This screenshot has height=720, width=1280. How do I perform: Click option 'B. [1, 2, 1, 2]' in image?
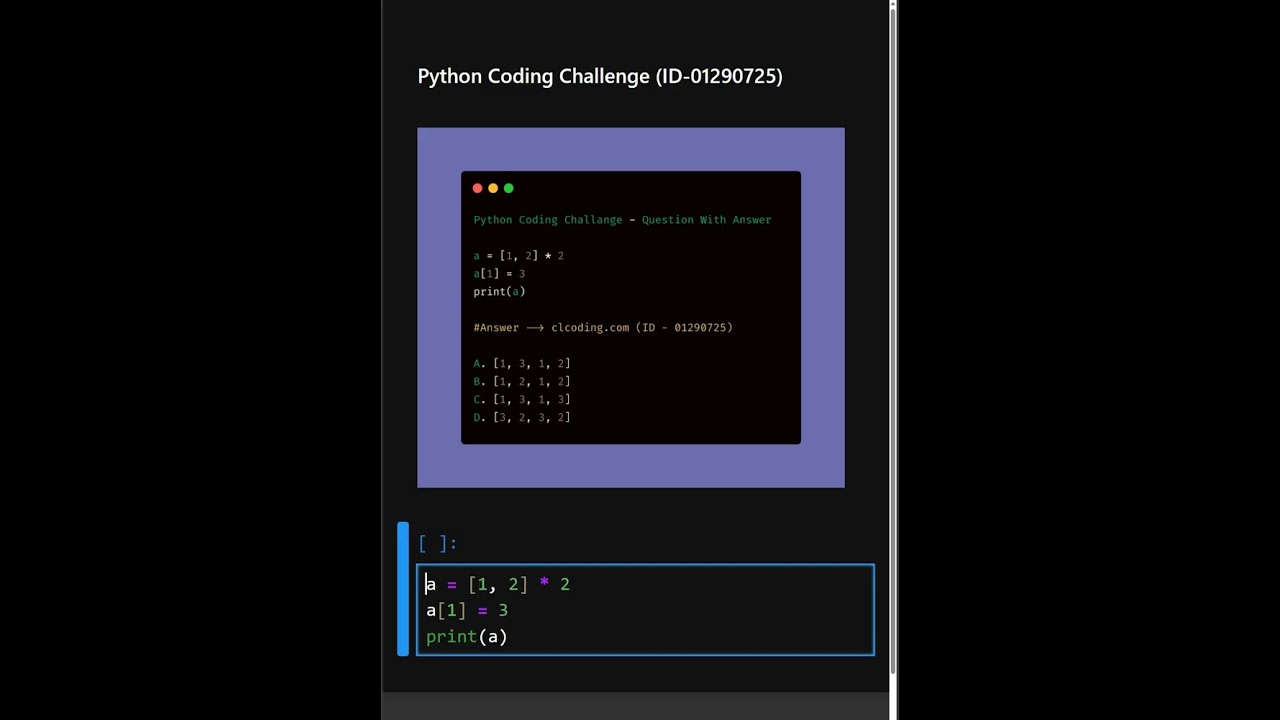[522, 382]
